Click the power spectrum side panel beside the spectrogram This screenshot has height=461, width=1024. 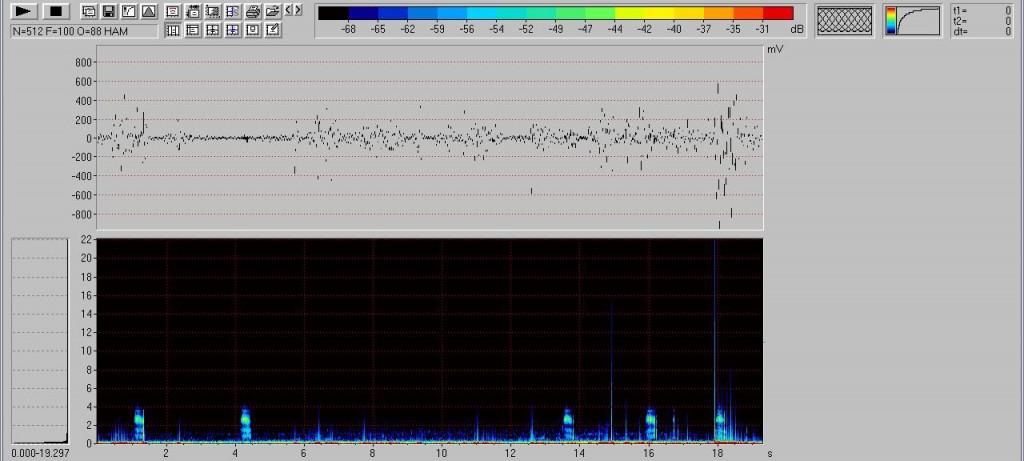[40, 341]
